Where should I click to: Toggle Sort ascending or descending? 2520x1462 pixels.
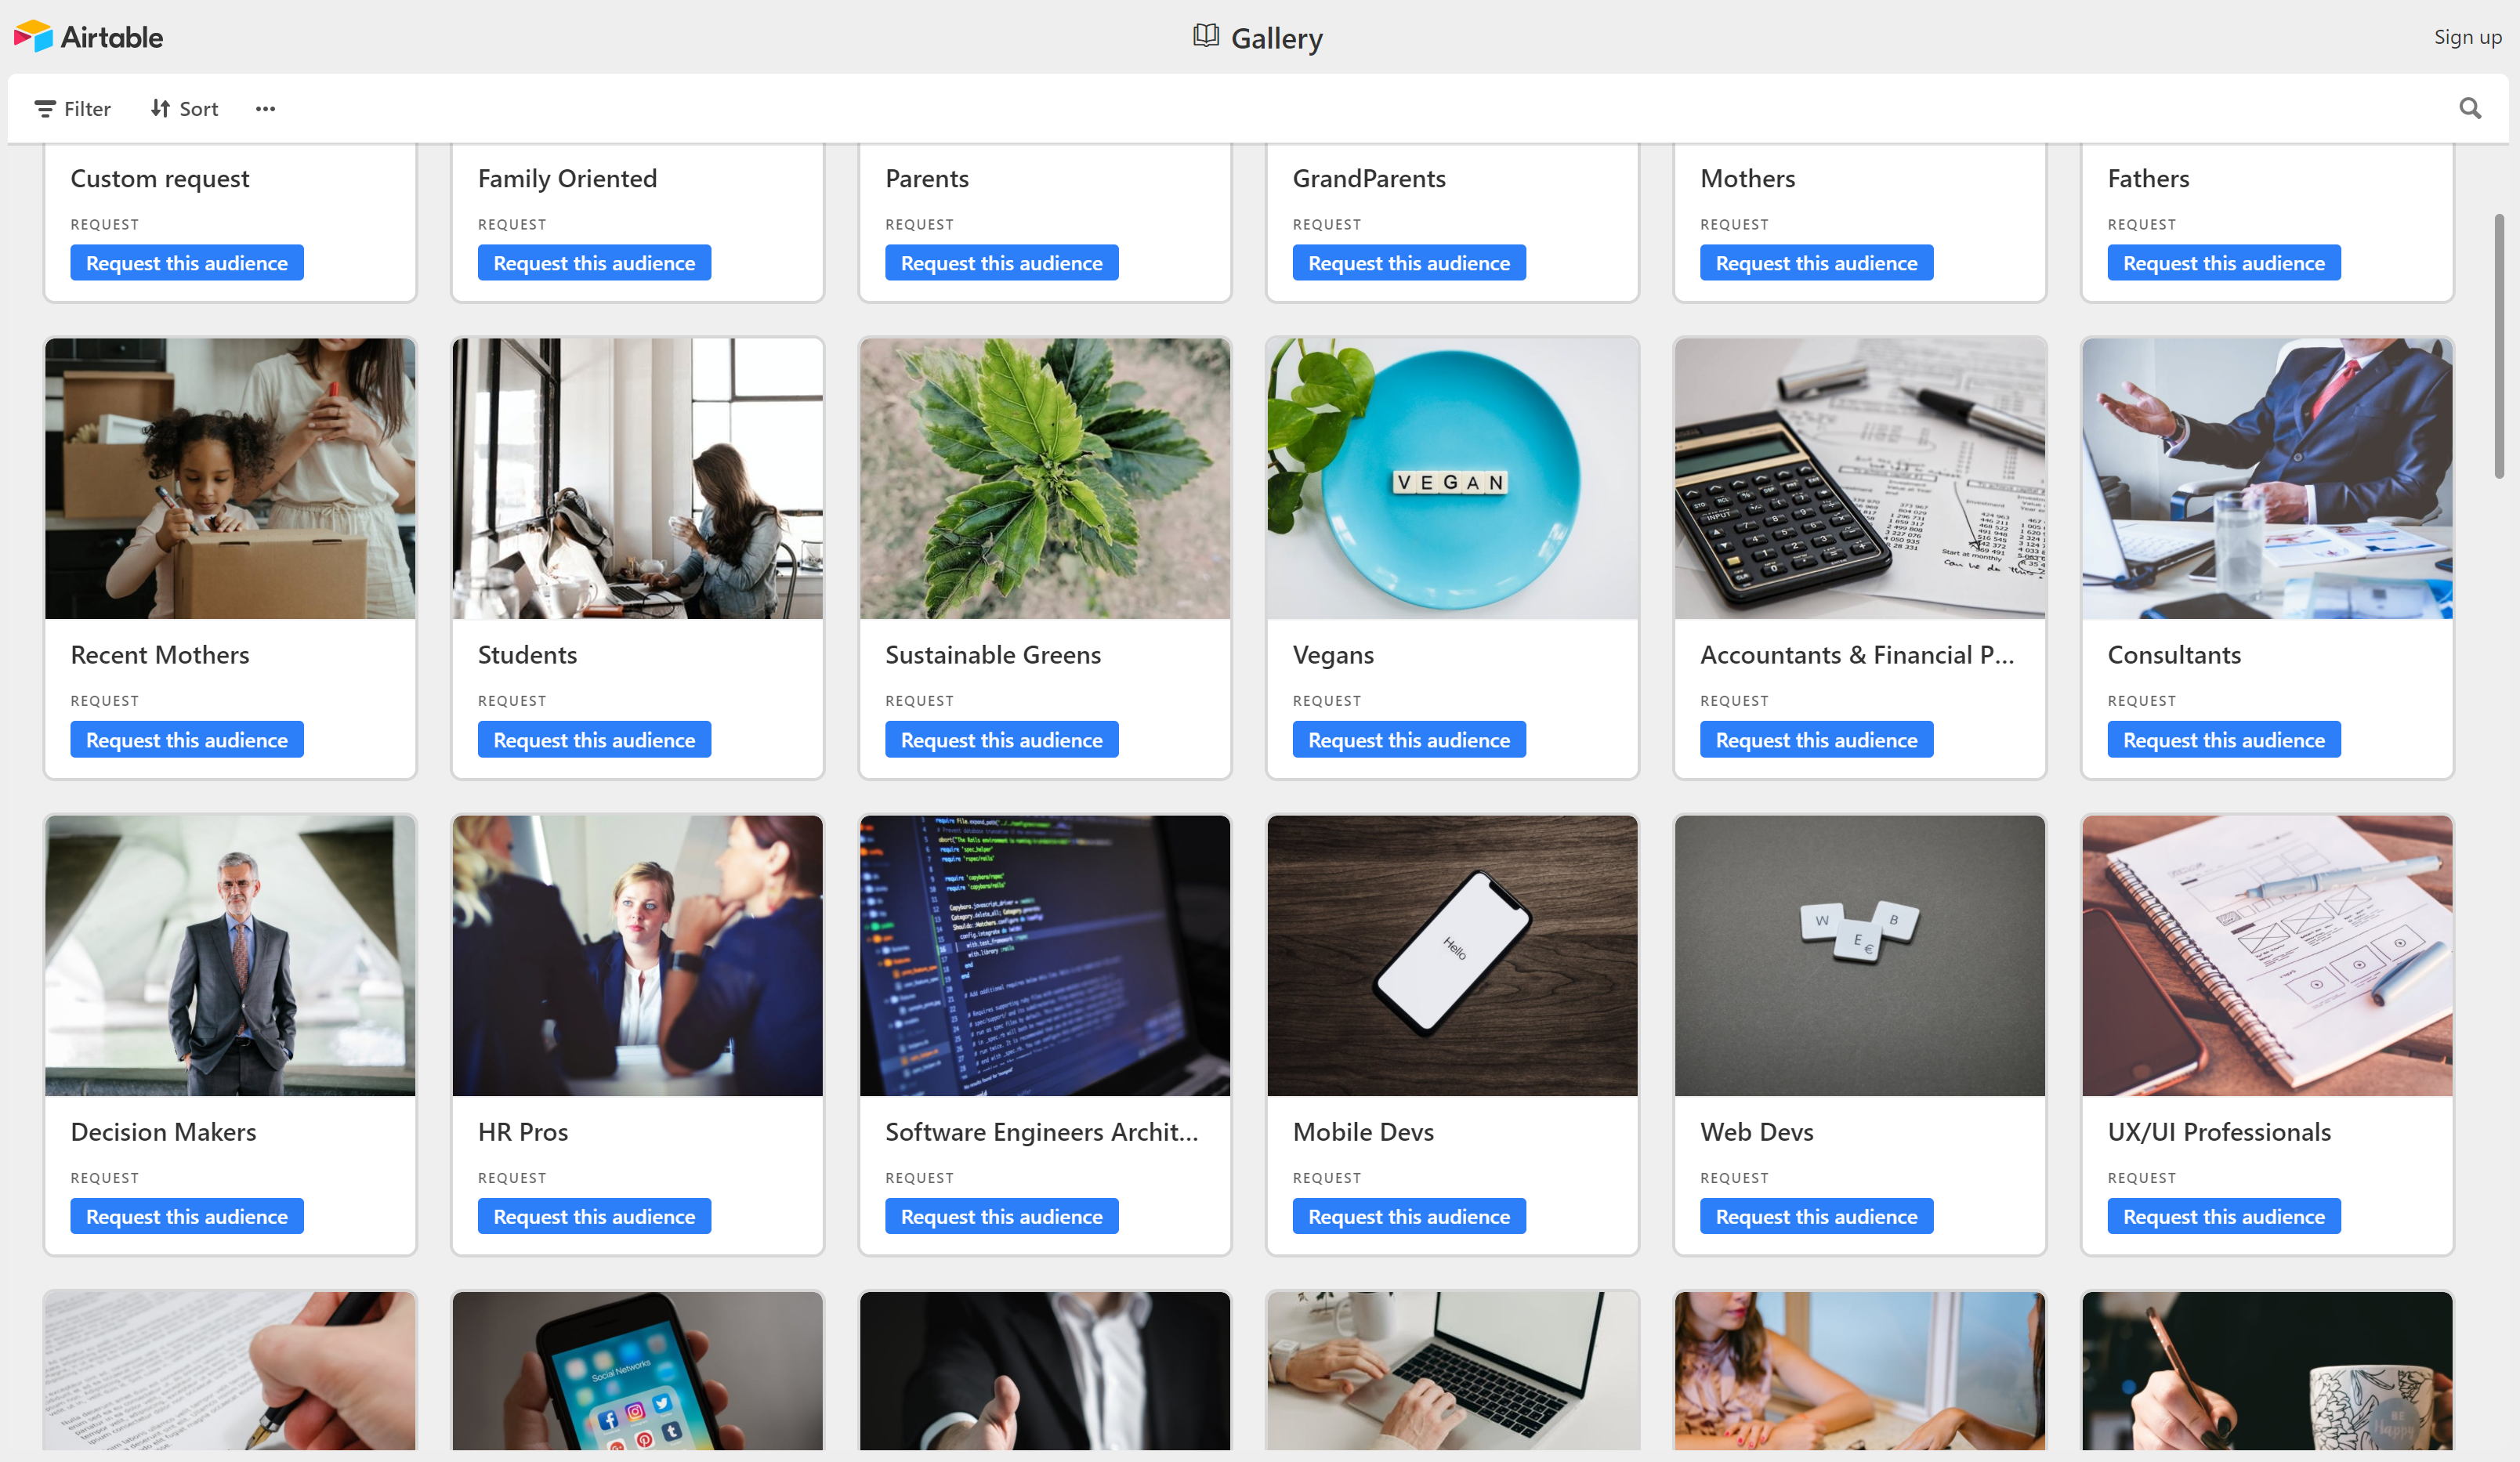183,108
